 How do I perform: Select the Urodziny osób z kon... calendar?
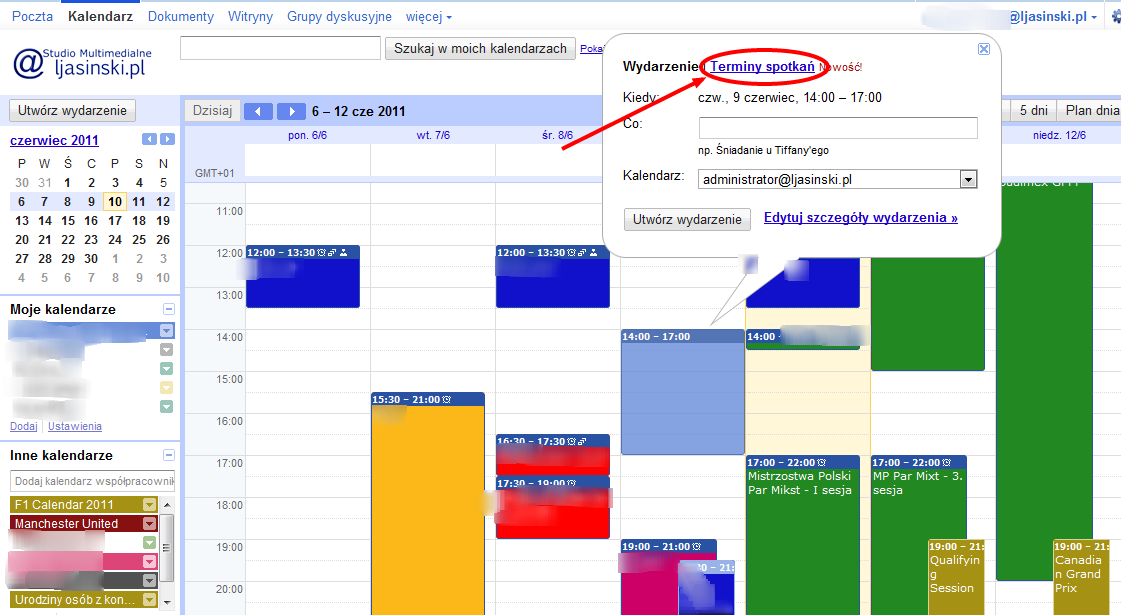click(75, 599)
